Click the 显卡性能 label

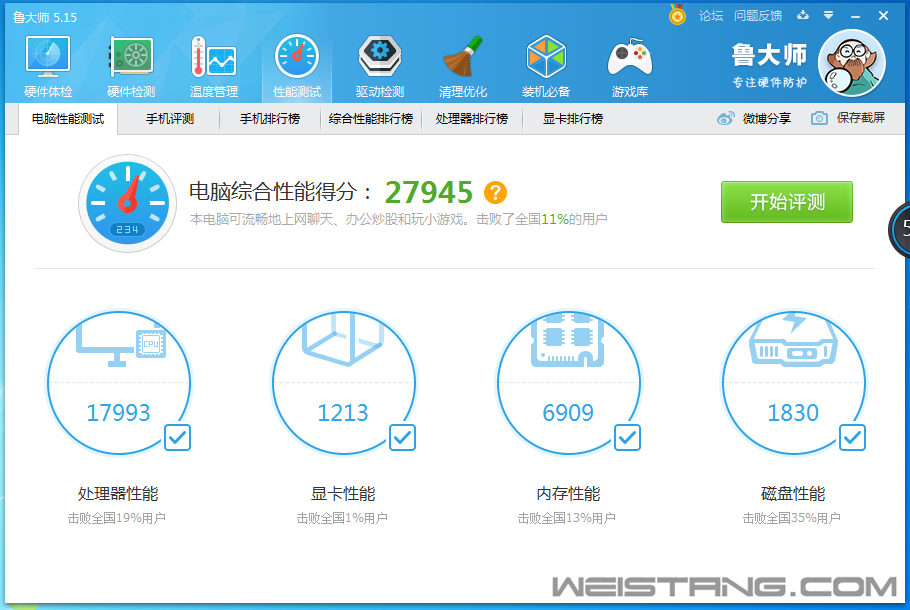click(344, 494)
